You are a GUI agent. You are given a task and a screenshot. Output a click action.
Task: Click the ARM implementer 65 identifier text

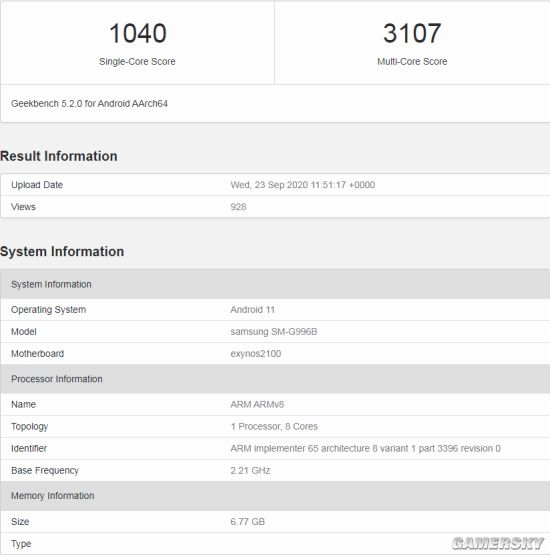tap(365, 448)
